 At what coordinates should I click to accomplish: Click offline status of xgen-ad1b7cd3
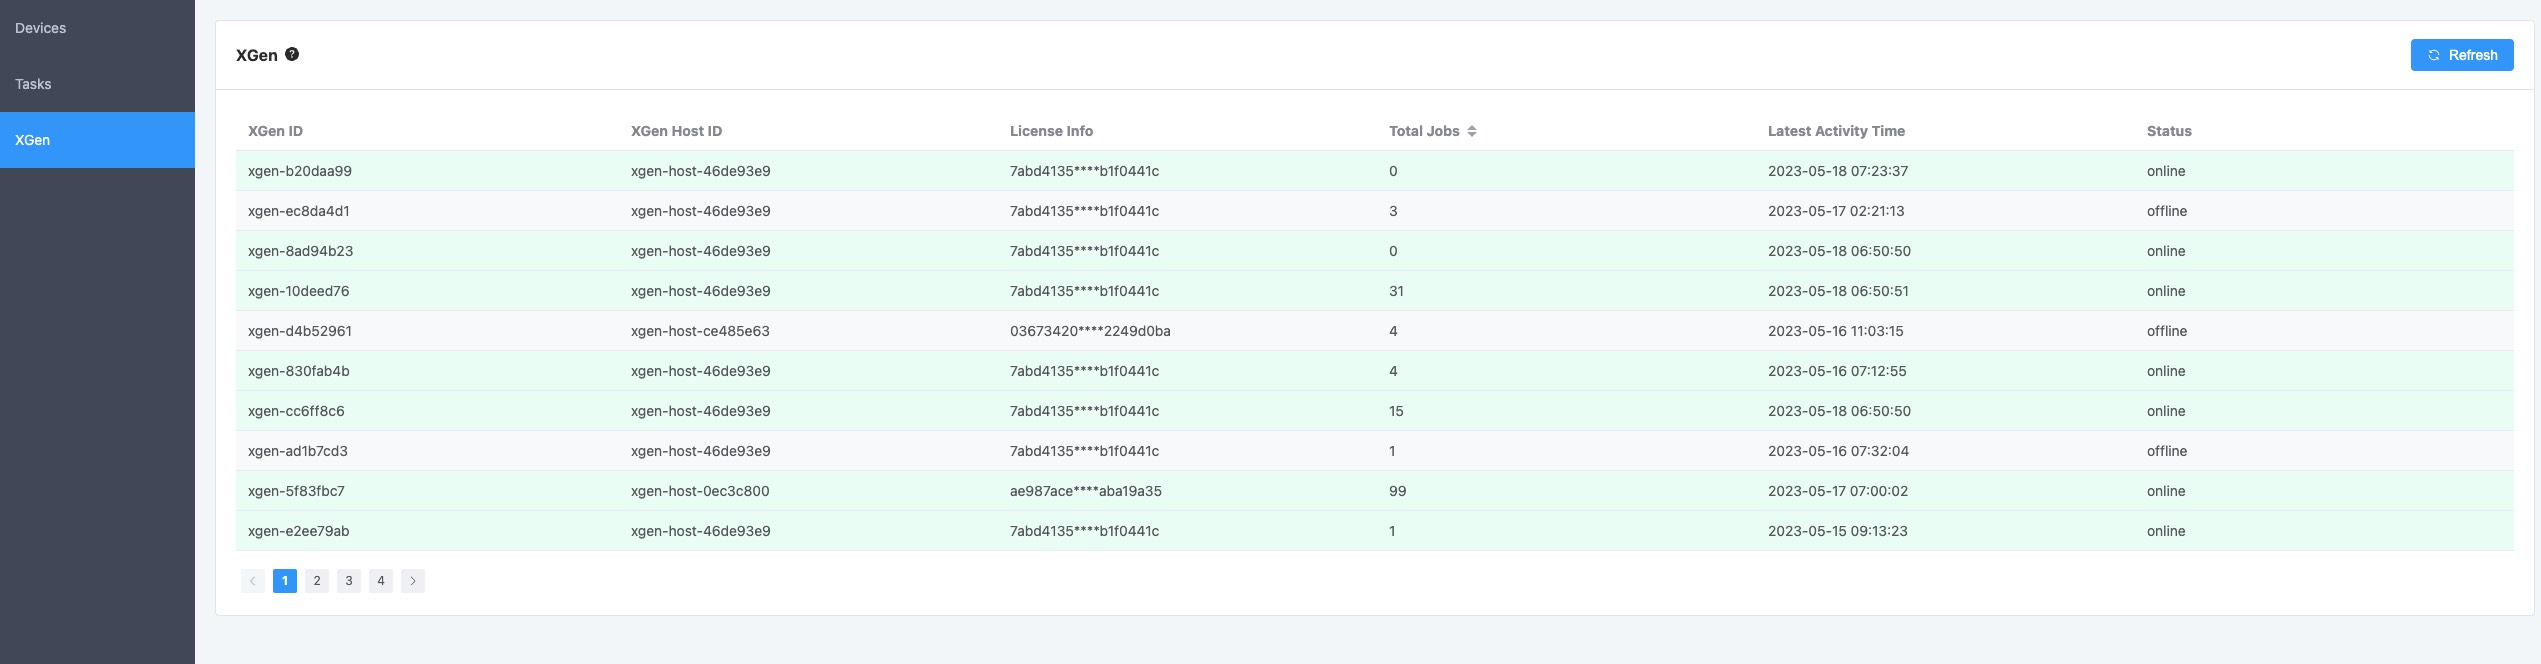coord(2167,451)
